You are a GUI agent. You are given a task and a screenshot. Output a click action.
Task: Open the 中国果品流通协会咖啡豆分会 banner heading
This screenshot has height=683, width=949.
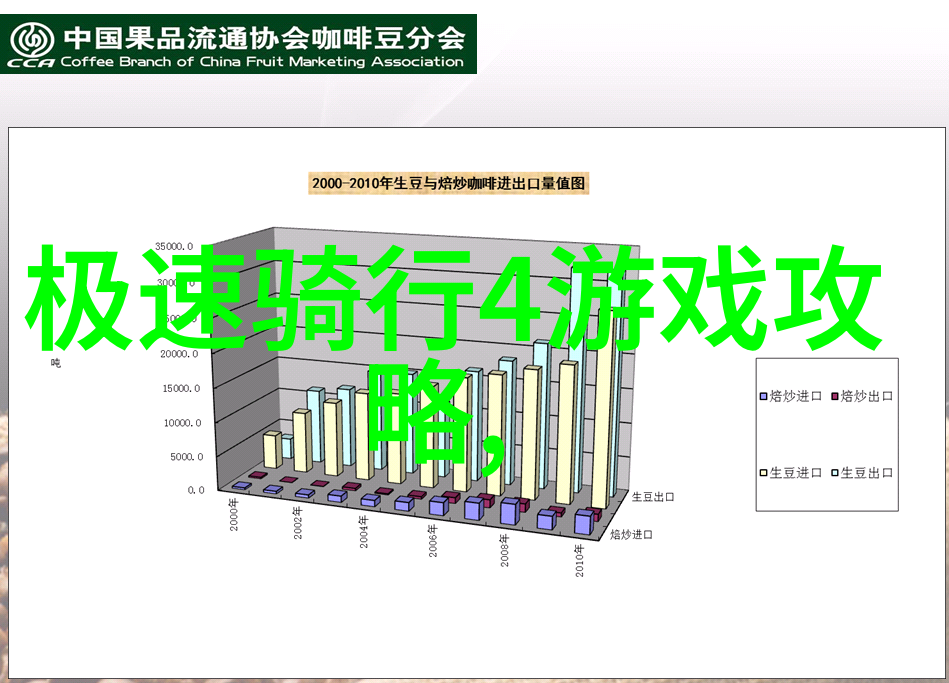coord(265,38)
